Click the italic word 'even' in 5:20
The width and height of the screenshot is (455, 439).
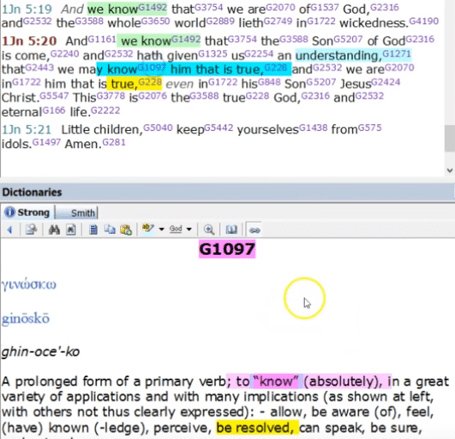click(x=180, y=84)
